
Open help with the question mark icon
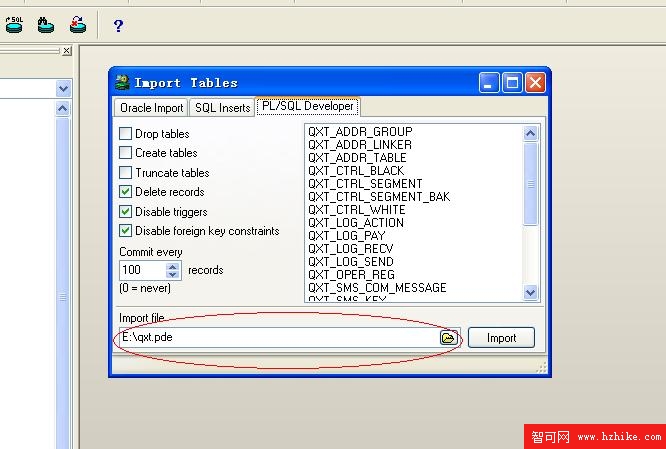point(118,25)
